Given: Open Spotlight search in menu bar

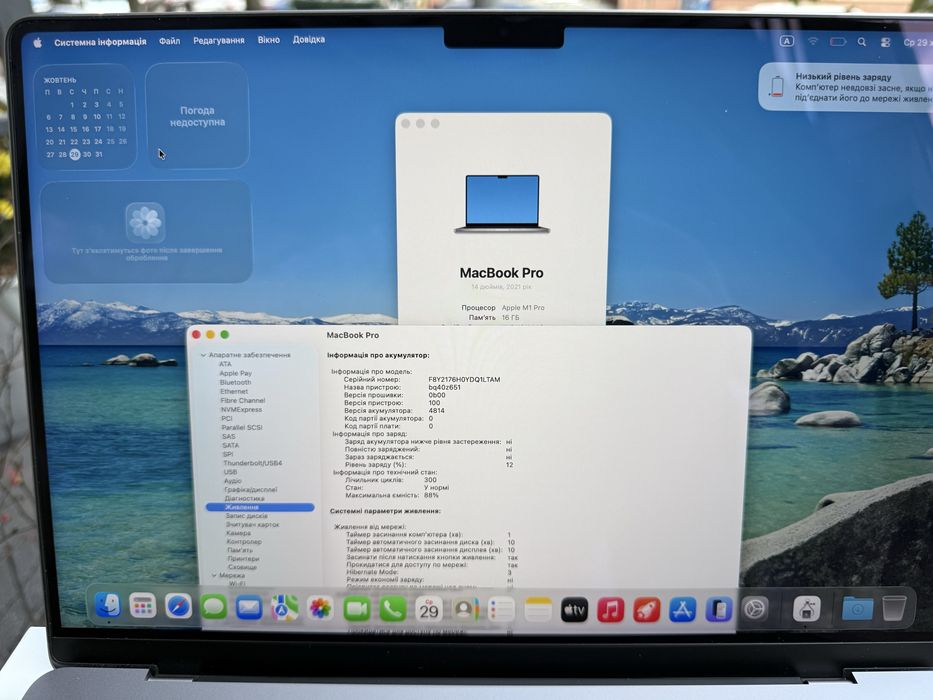Looking at the screenshot, I should click(x=862, y=42).
